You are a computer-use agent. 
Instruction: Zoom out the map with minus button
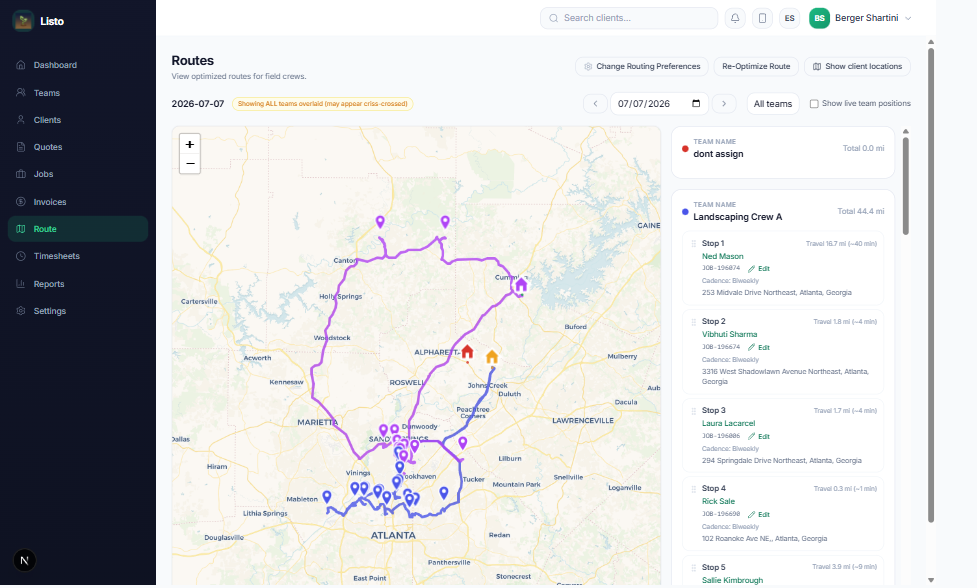coord(190,164)
